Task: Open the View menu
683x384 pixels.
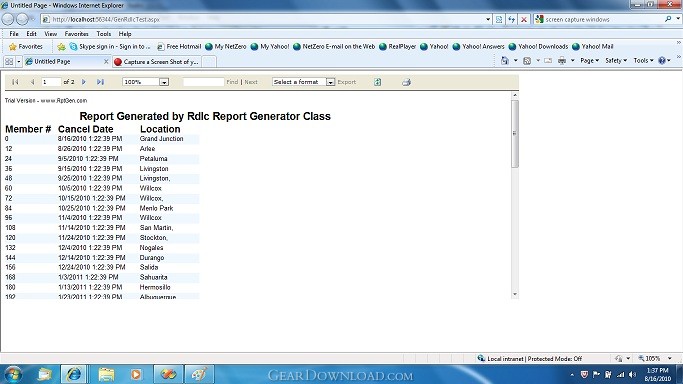Action: point(51,34)
